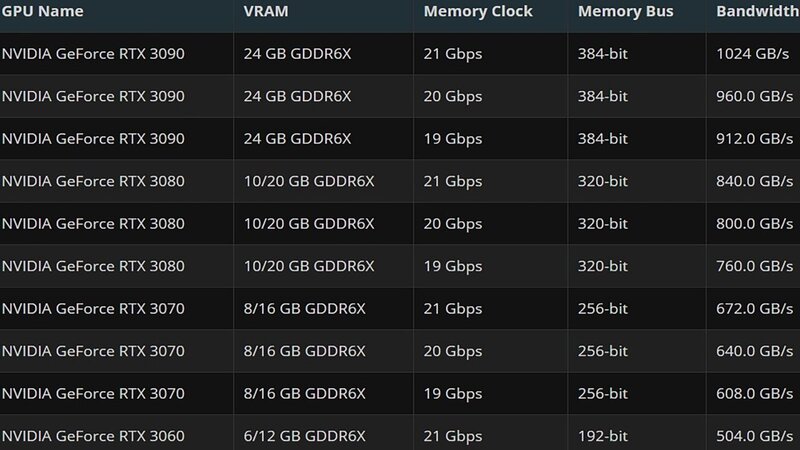Viewport: 800px width, 450px height.
Task: Click the 840.0 GB/s bandwidth cell
Action: pyautogui.click(x=755, y=181)
